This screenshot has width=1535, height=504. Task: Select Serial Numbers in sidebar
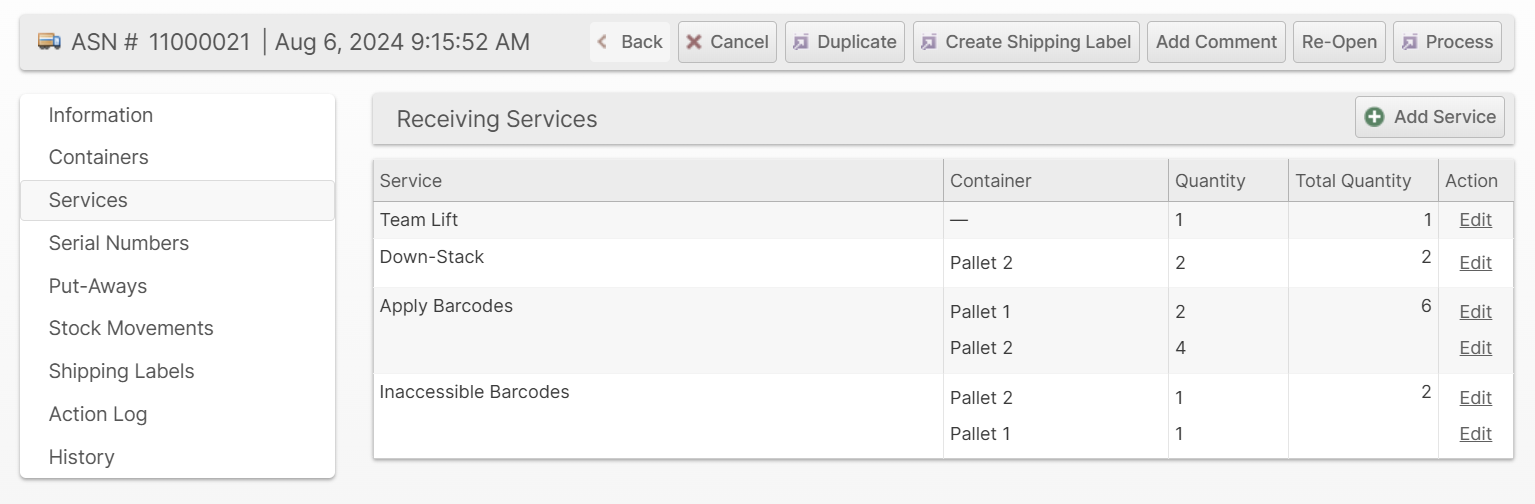coord(119,243)
